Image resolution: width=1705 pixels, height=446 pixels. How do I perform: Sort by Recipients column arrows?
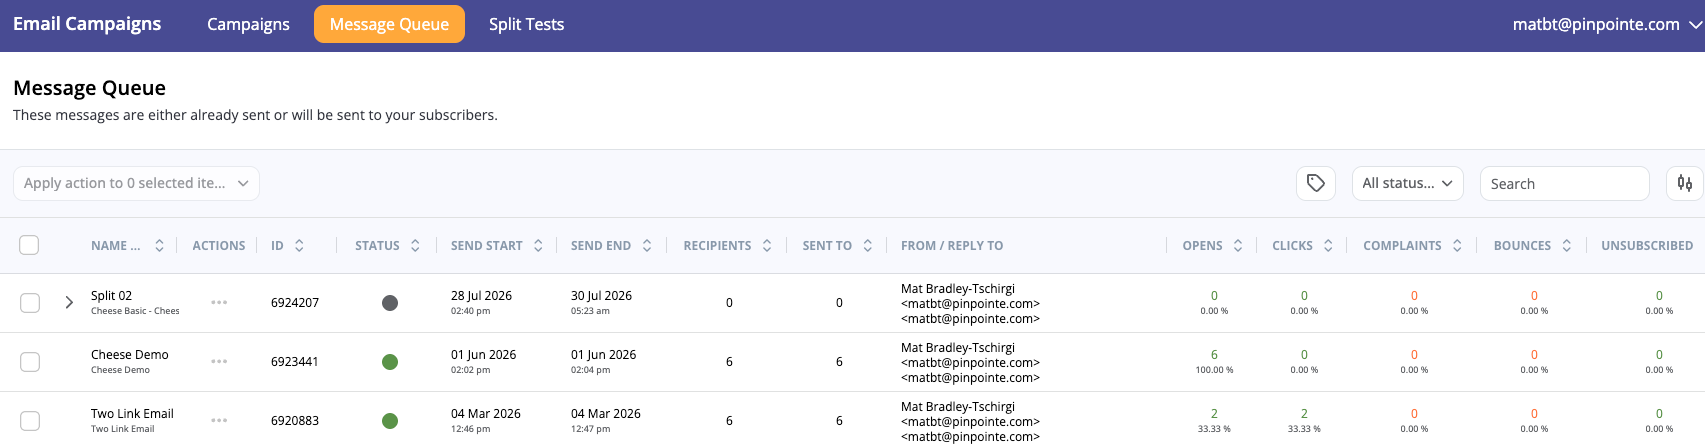[767, 245]
